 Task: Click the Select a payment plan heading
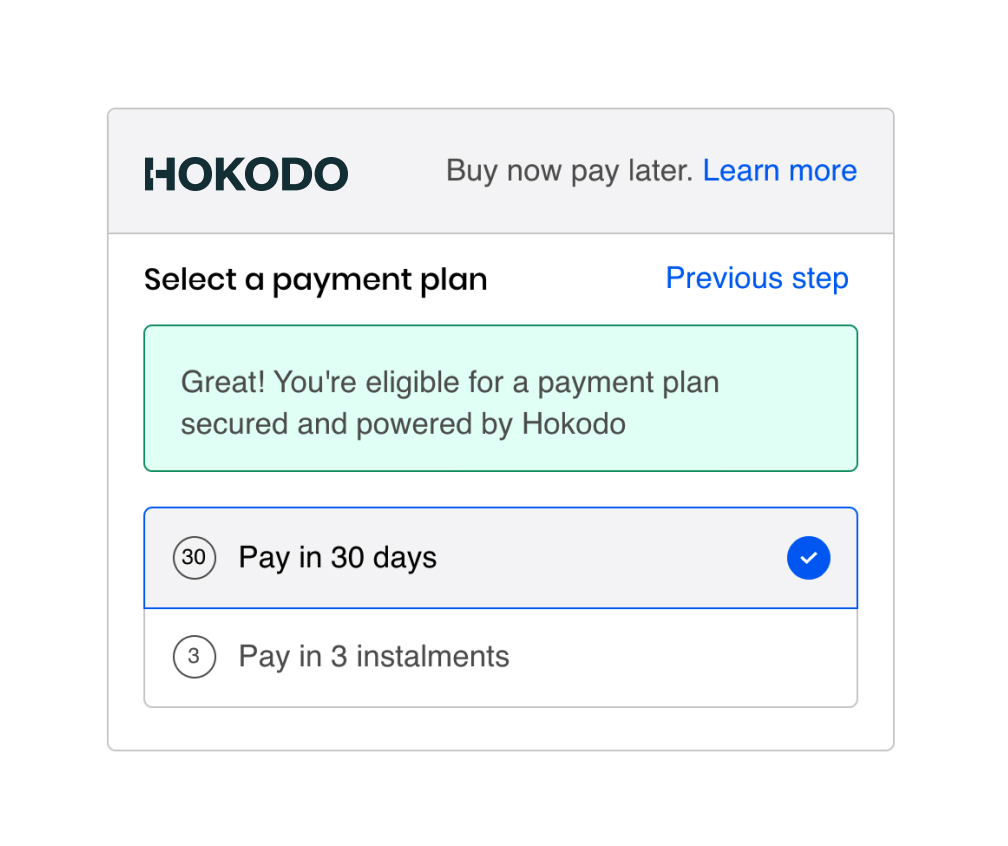click(315, 279)
